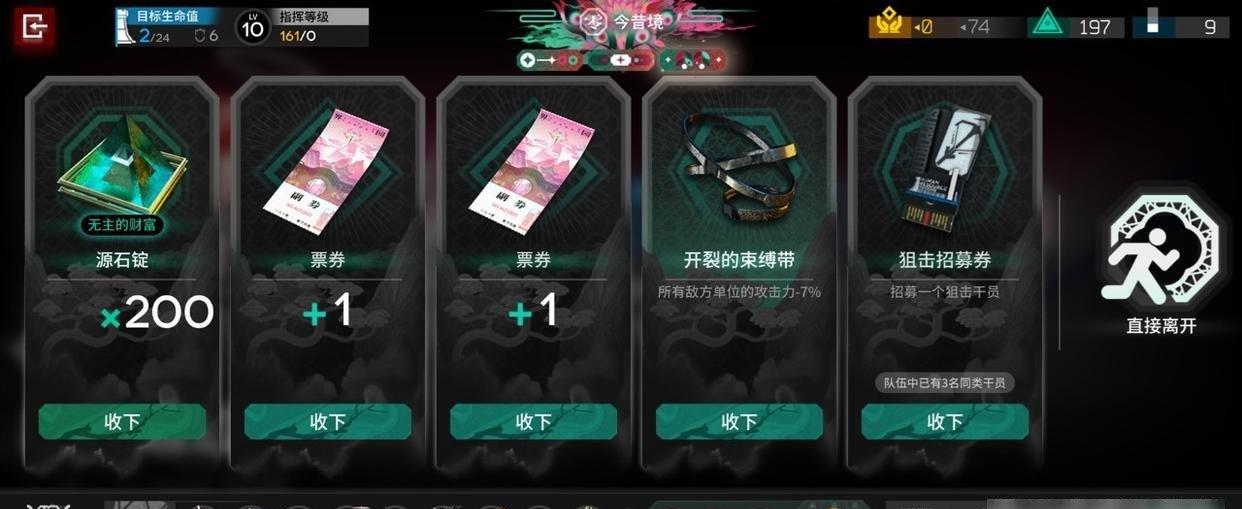Click the 无主的财富 label tag
Screen dimensions: 1242x509
click(122, 225)
